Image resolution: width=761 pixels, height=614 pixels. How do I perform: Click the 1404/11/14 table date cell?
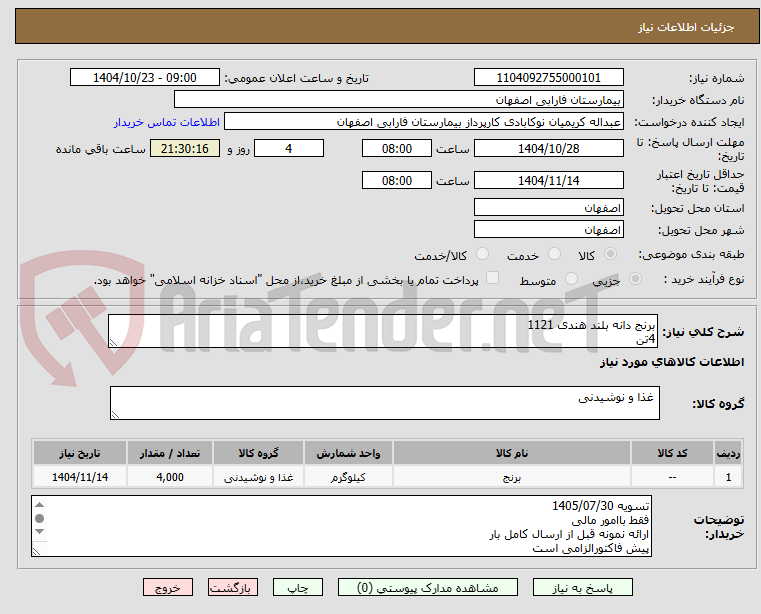point(80,477)
